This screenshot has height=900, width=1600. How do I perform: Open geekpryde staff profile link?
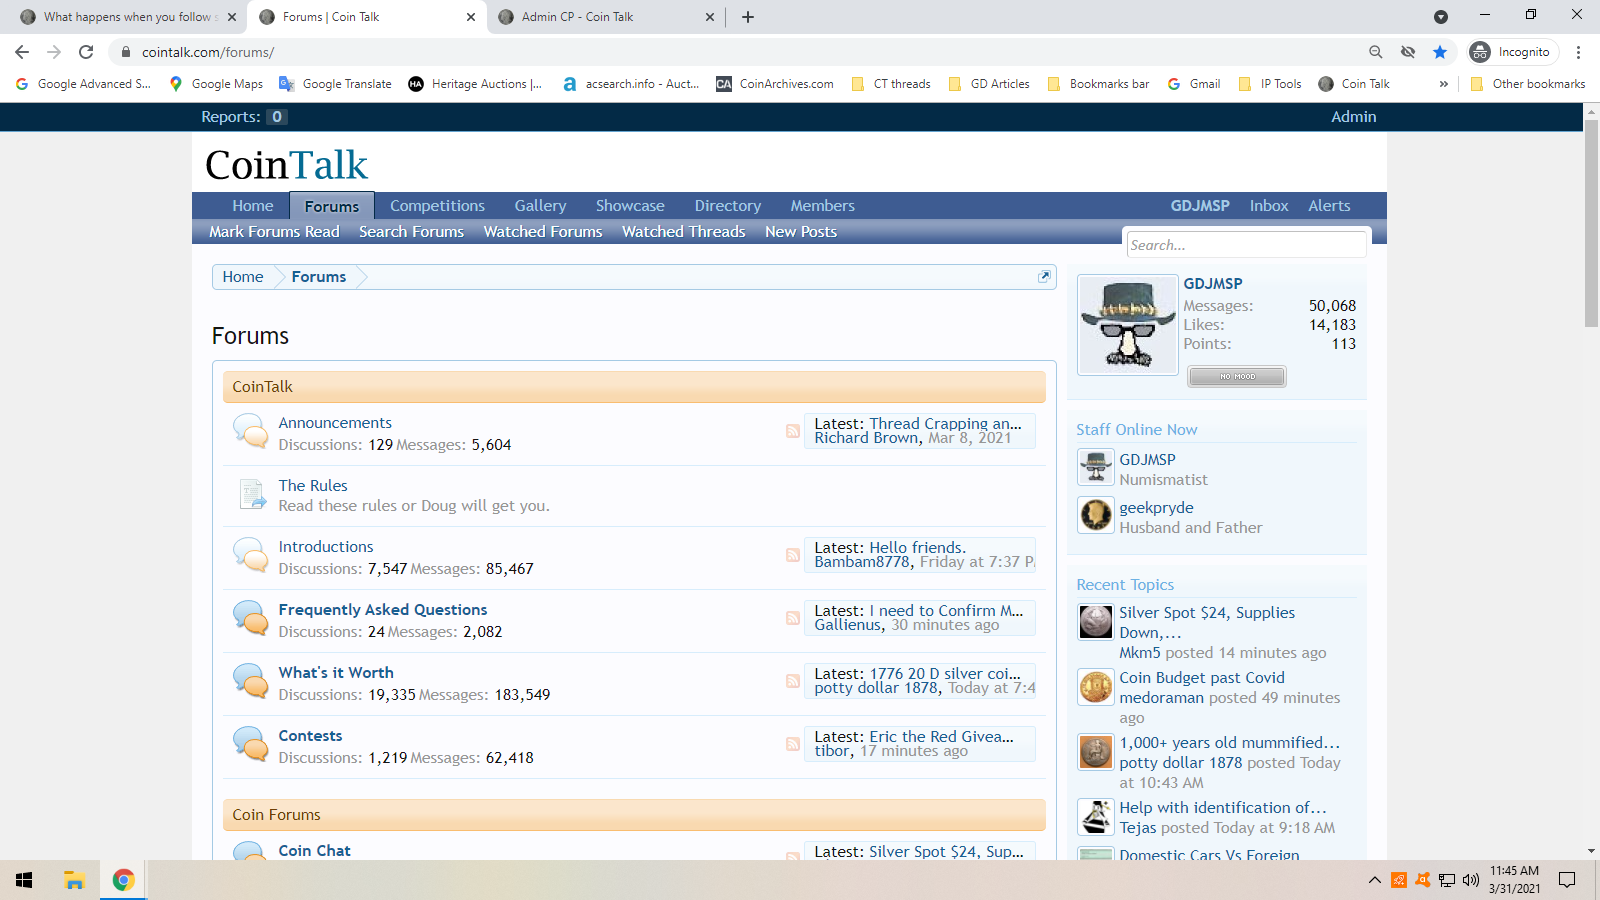pyautogui.click(x=1156, y=507)
